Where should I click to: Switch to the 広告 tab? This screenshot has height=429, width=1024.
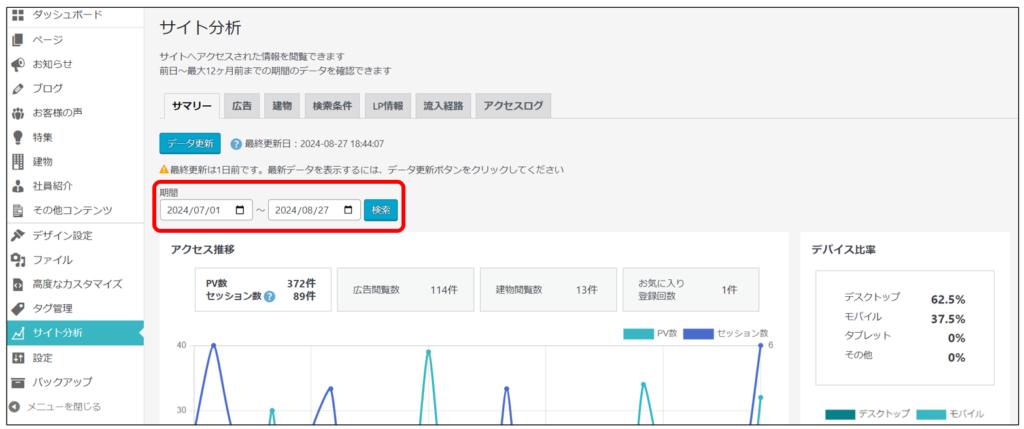pos(242,106)
